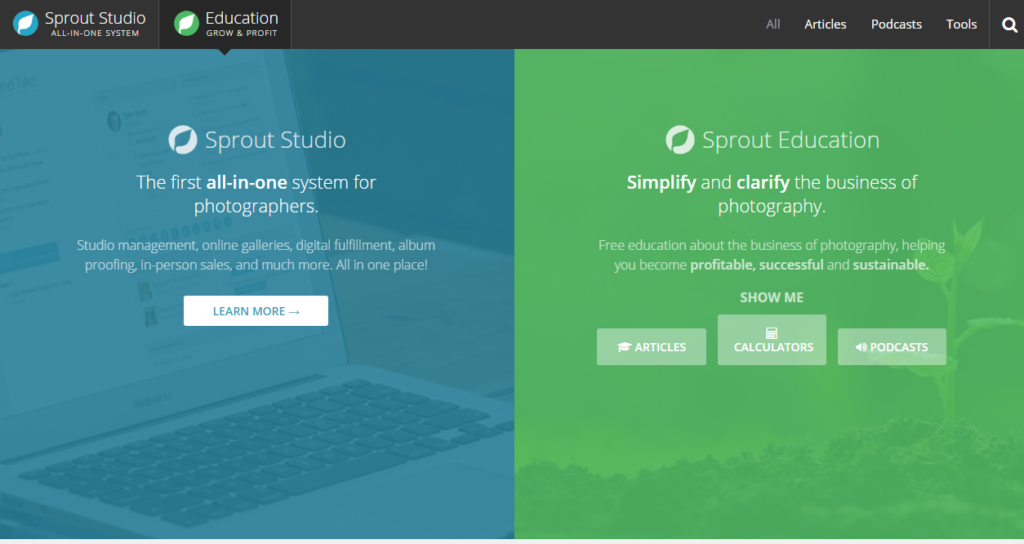
Task: Click 'Simplify and clarify the business of photography.' tagline
Action: [771, 194]
